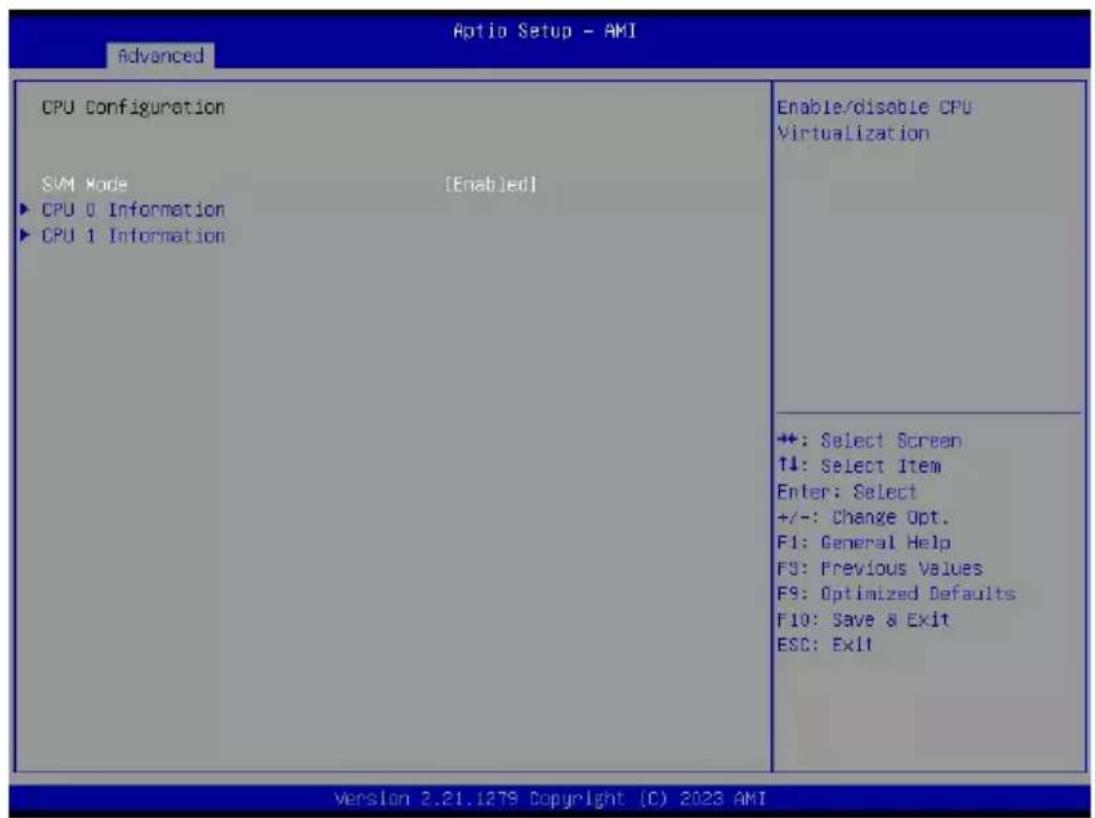Click the CPU Configuration heading
Image resolution: width=1095 pixels, height=818 pixels.
pyautogui.click(x=133, y=108)
